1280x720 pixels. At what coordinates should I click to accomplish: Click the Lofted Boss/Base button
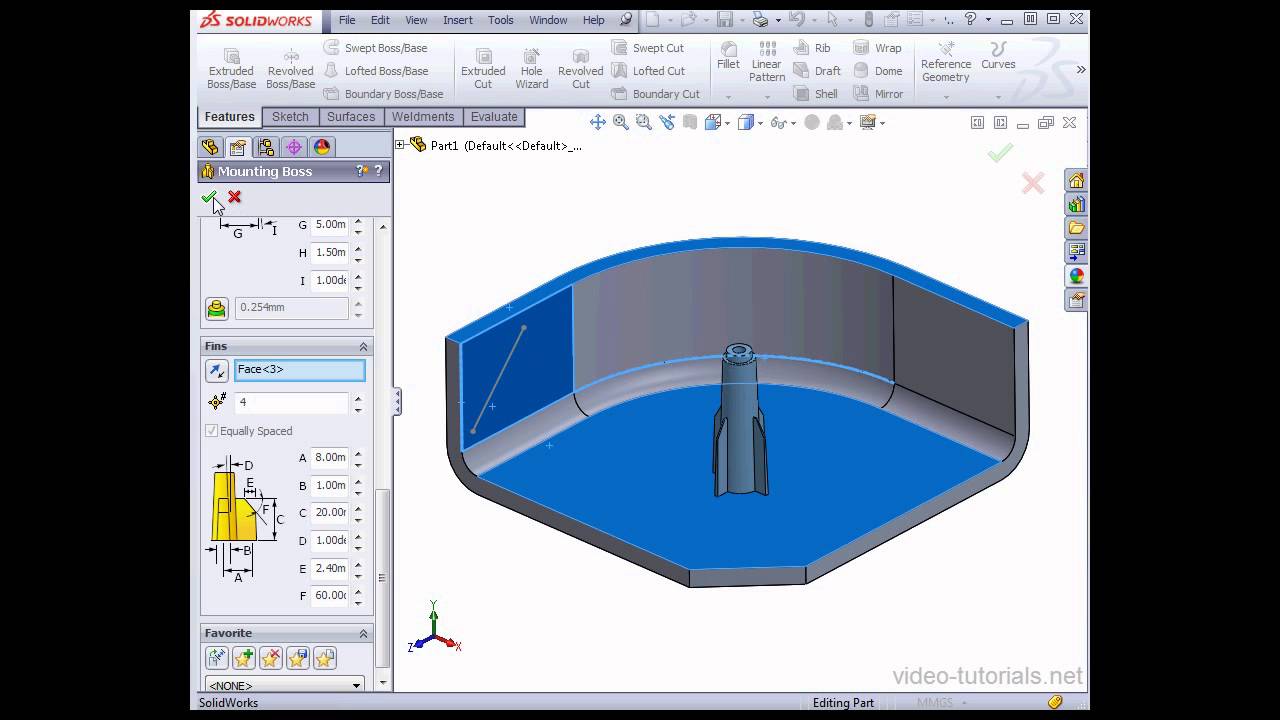click(x=376, y=71)
